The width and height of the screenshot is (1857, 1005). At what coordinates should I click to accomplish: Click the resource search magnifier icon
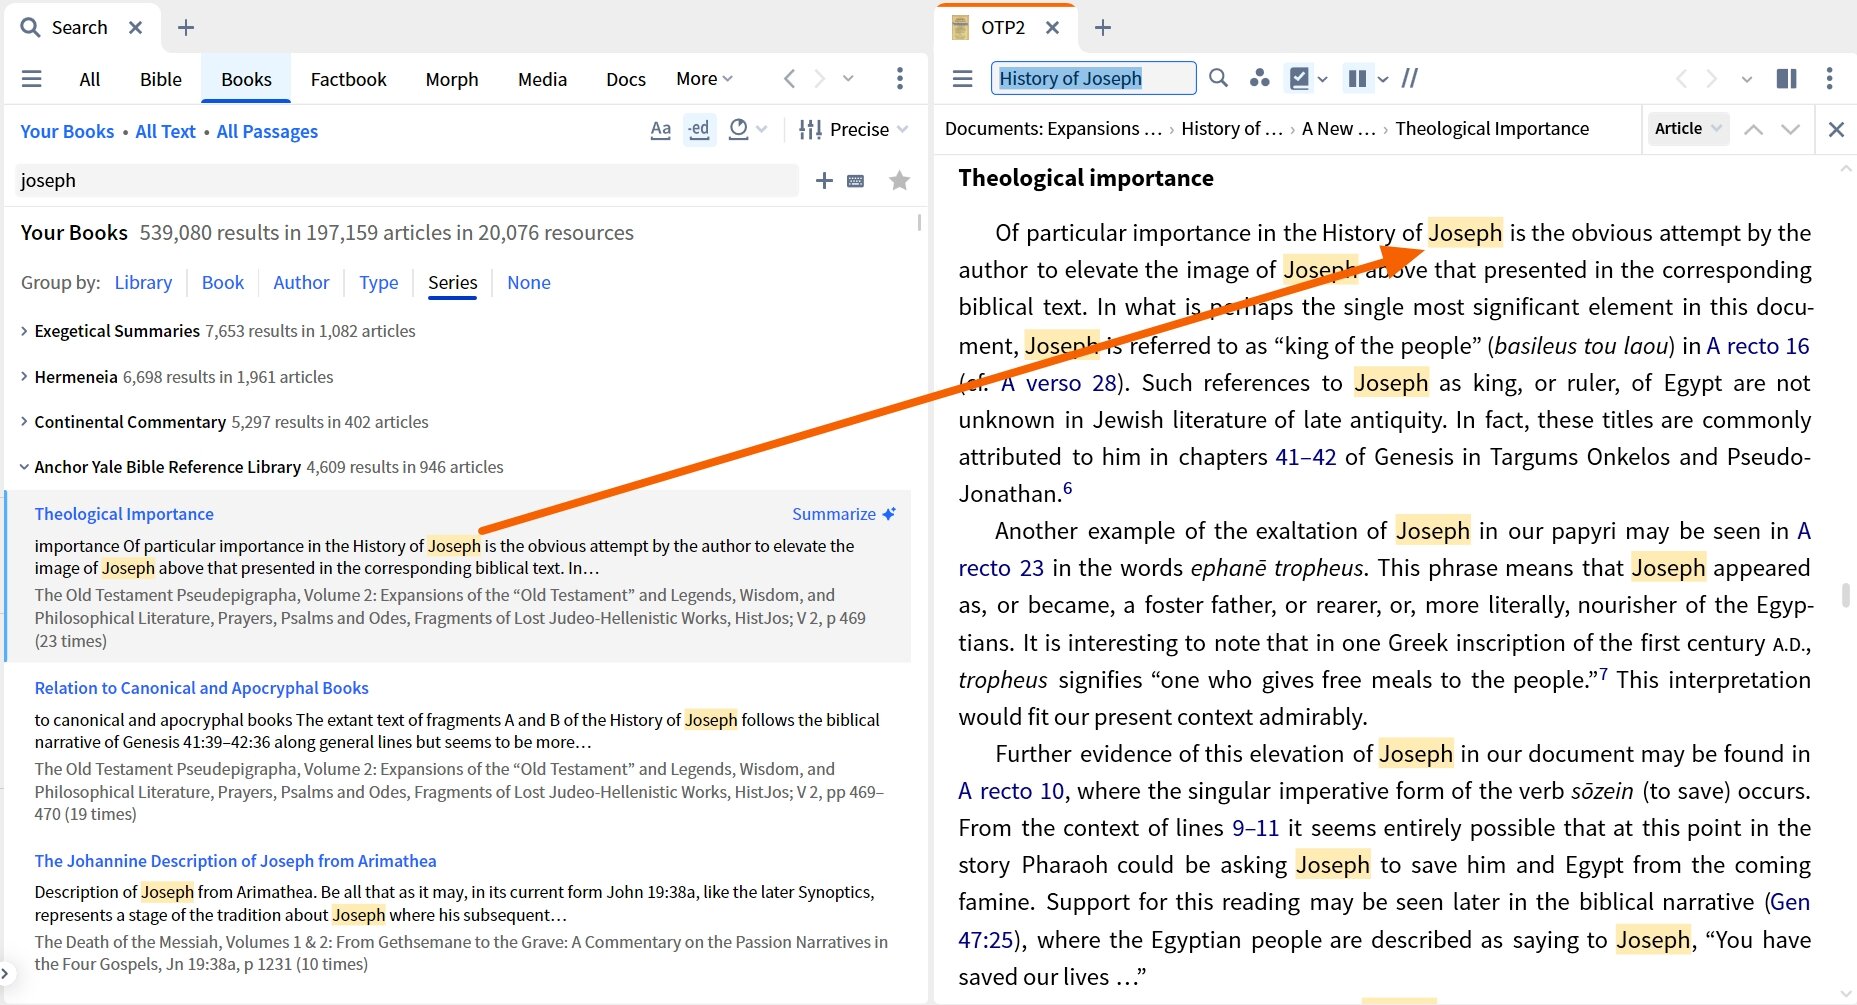click(x=1218, y=78)
